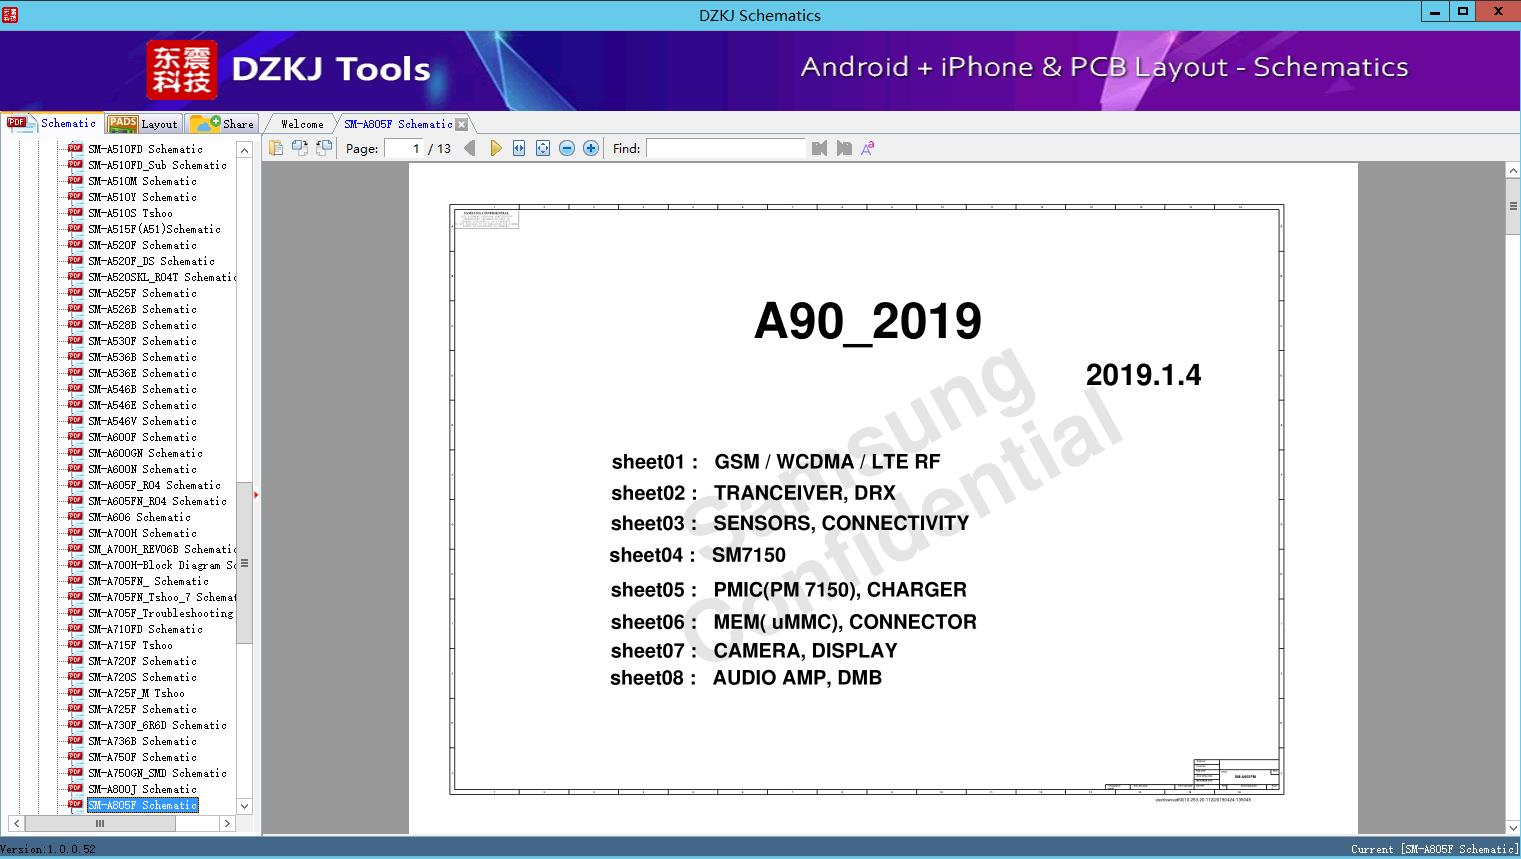Go to previous page arrow
1521x859 pixels.
[470, 148]
